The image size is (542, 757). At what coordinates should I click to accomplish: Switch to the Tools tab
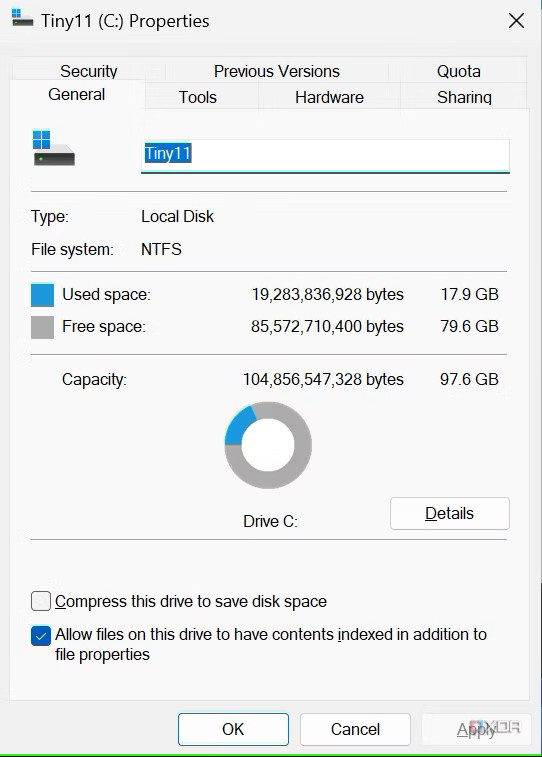[x=198, y=97]
